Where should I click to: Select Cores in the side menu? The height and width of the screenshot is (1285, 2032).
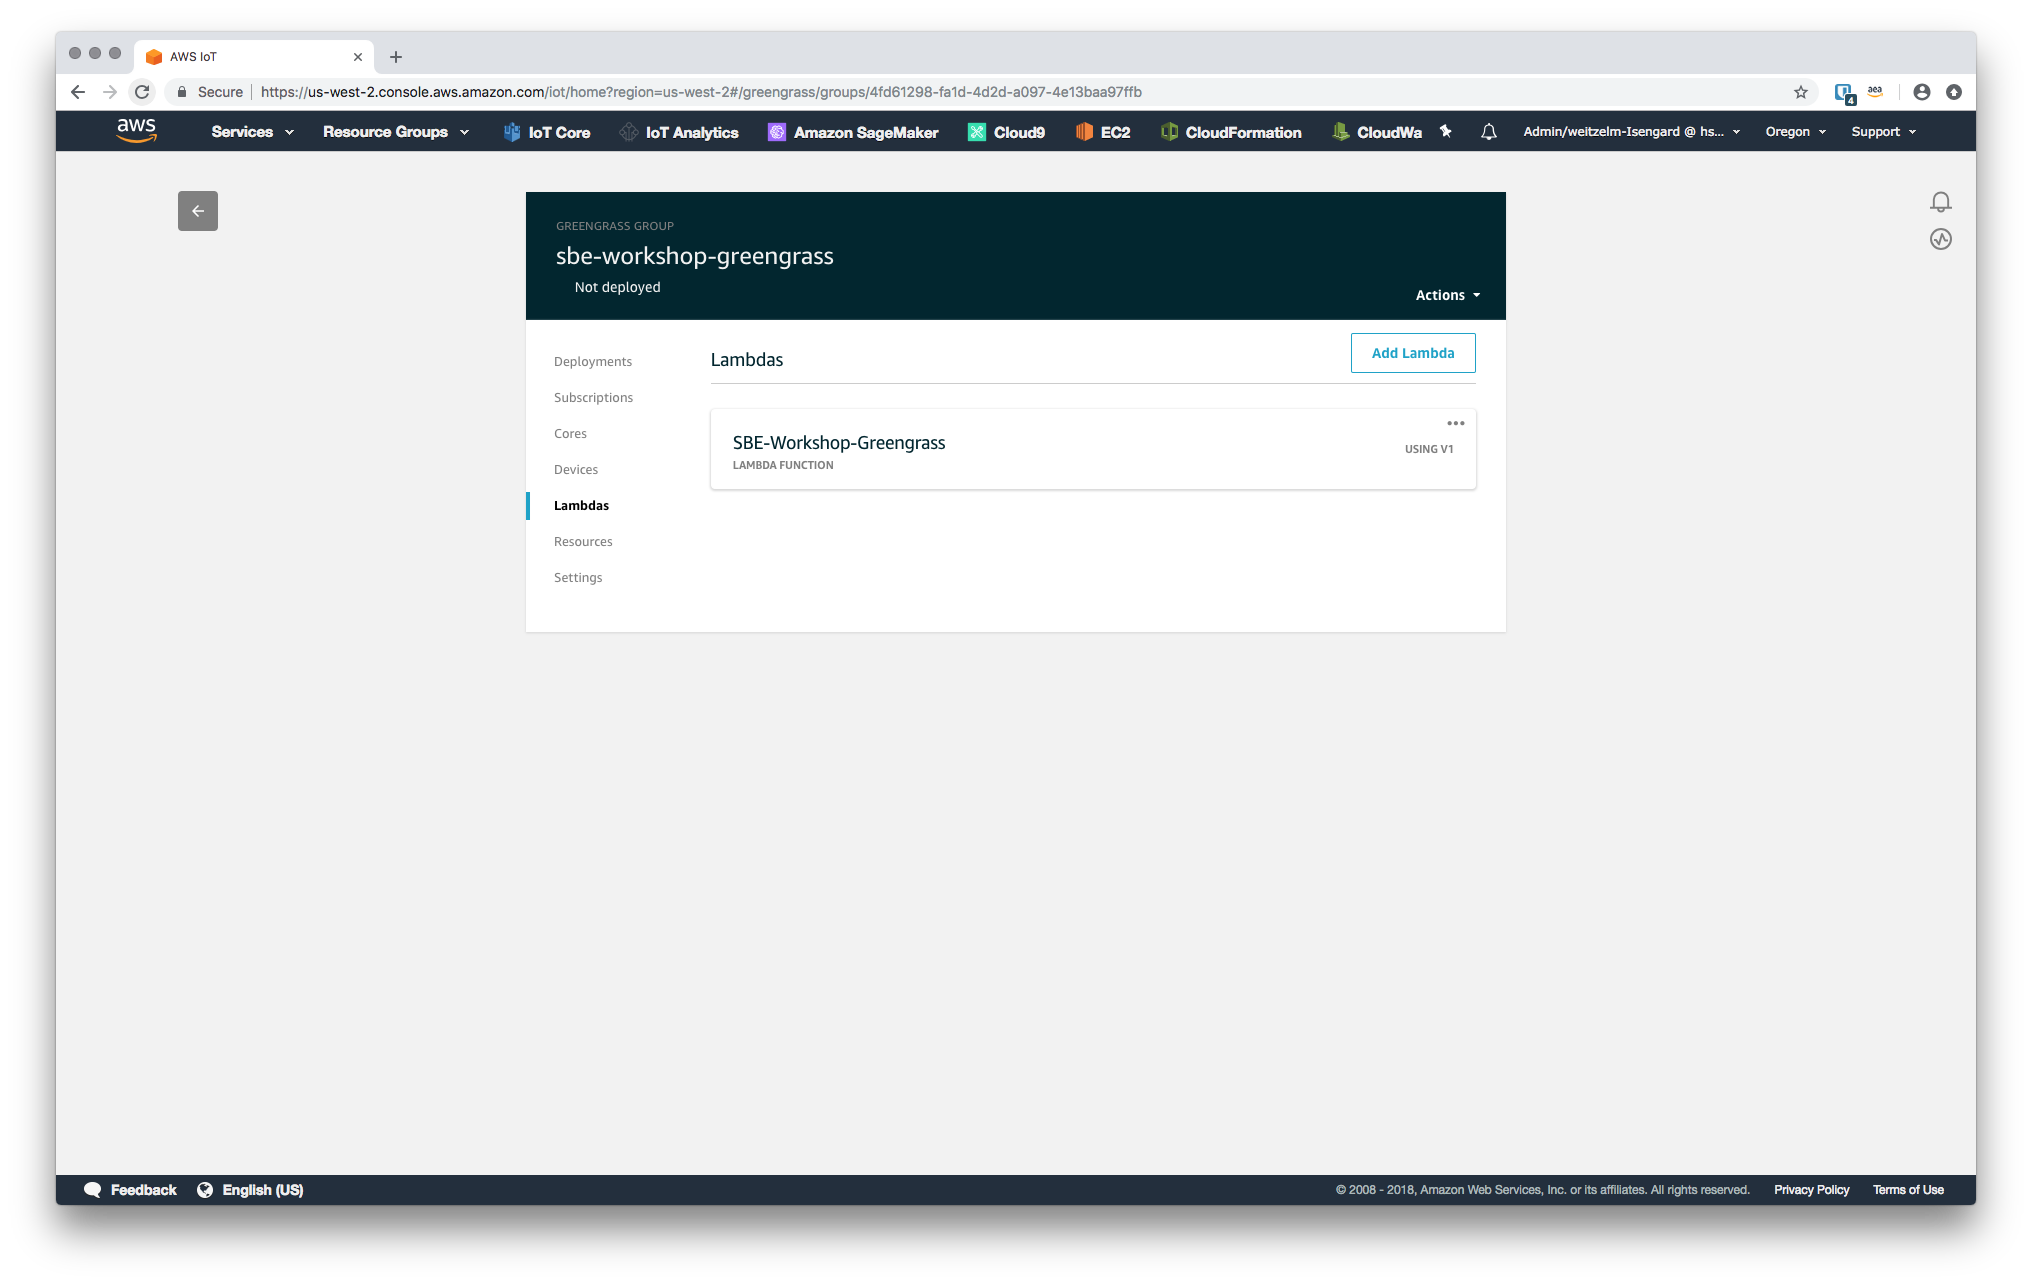[570, 434]
